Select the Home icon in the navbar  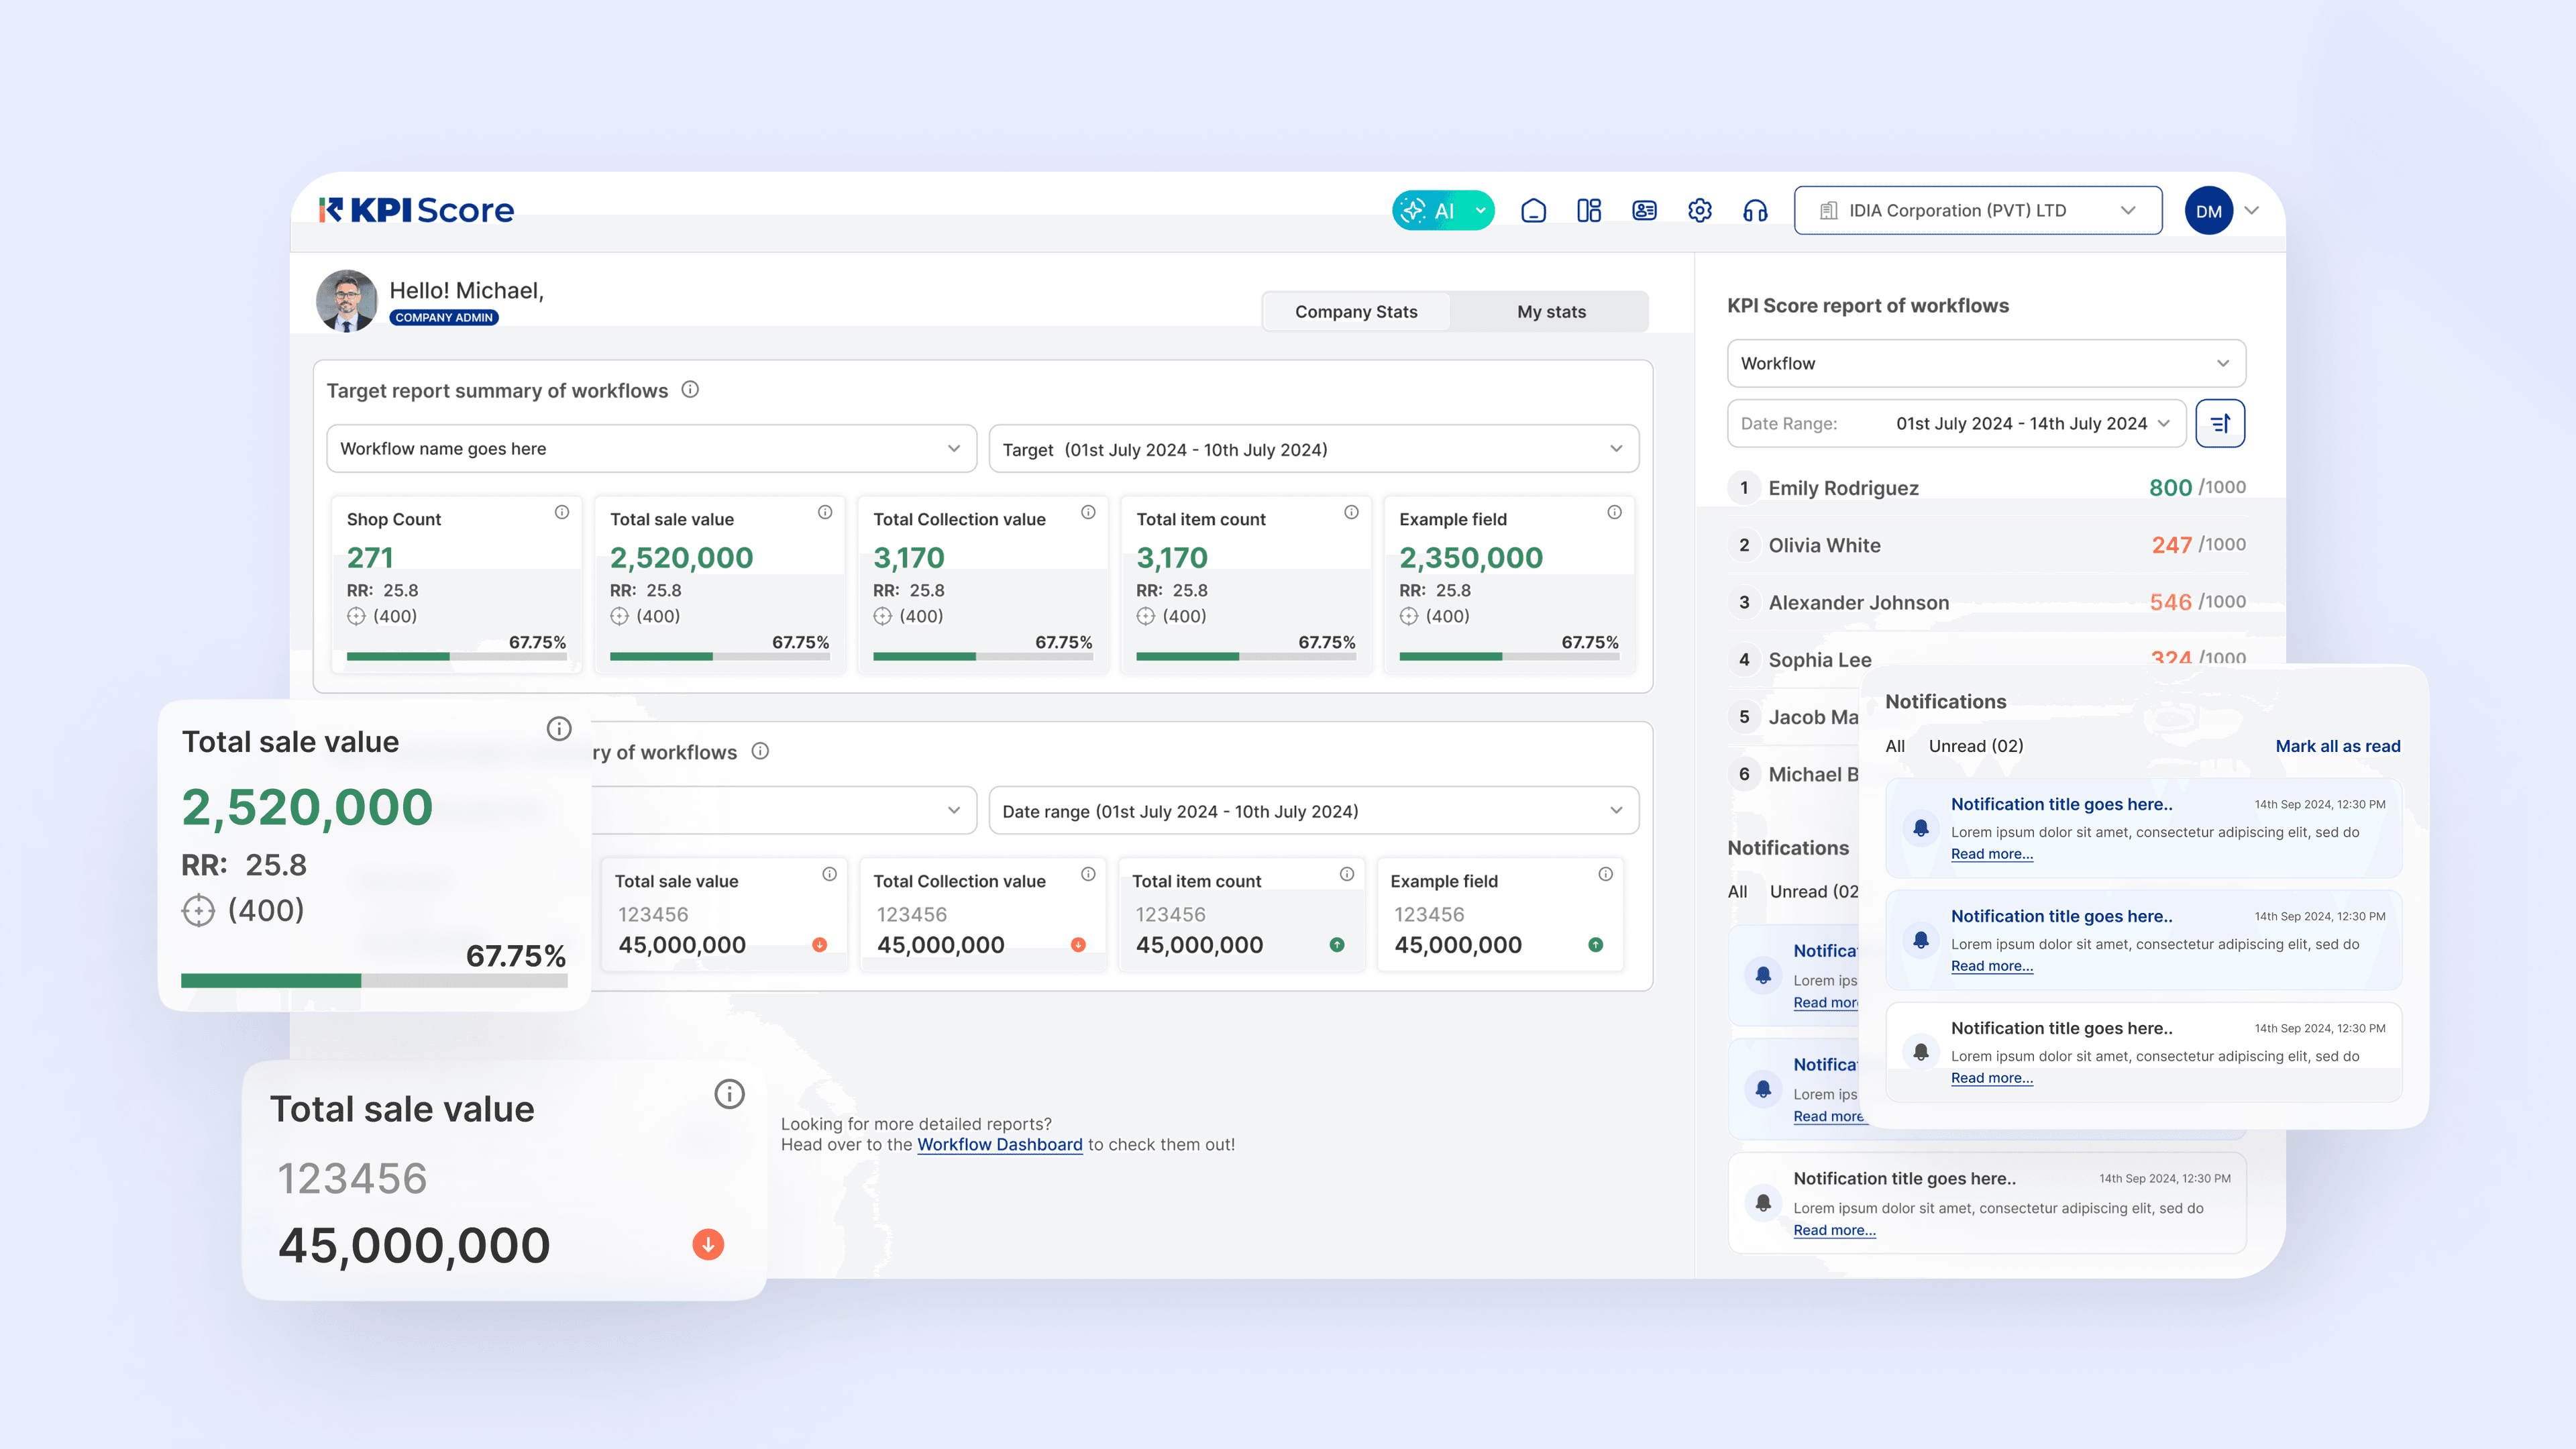pyautogui.click(x=1533, y=210)
